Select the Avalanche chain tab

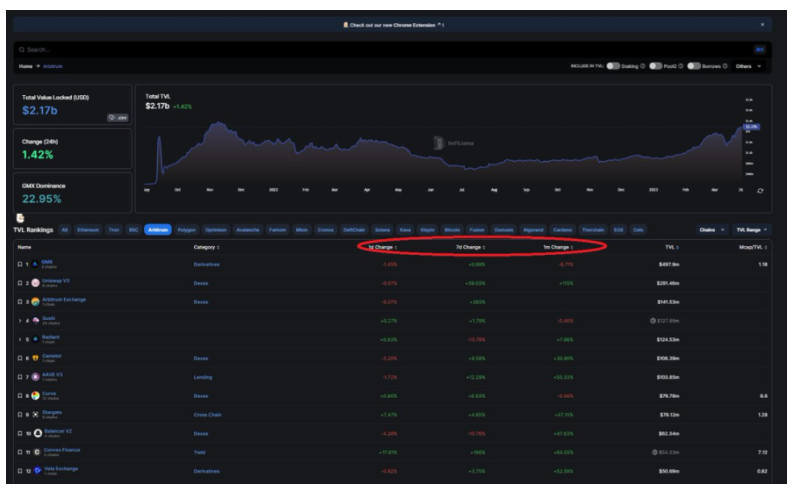pyautogui.click(x=248, y=230)
